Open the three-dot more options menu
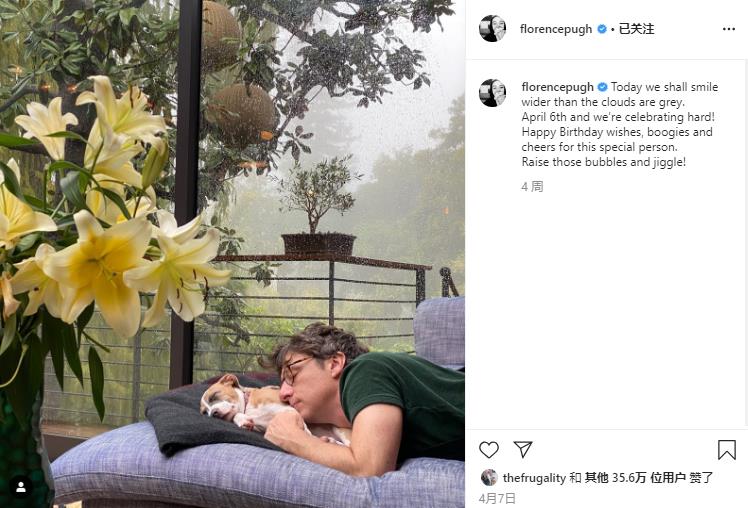 pos(728,29)
